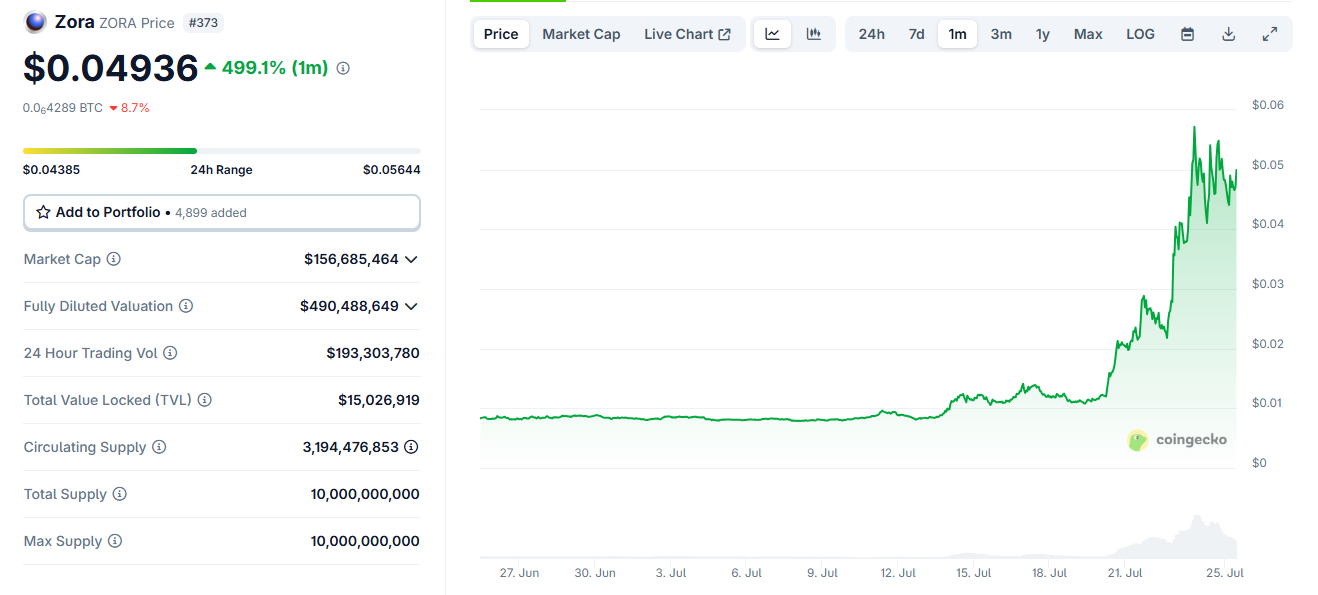Click the $15,026,919 TVL value
This screenshot has width=1318, height=595.
[x=379, y=400]
